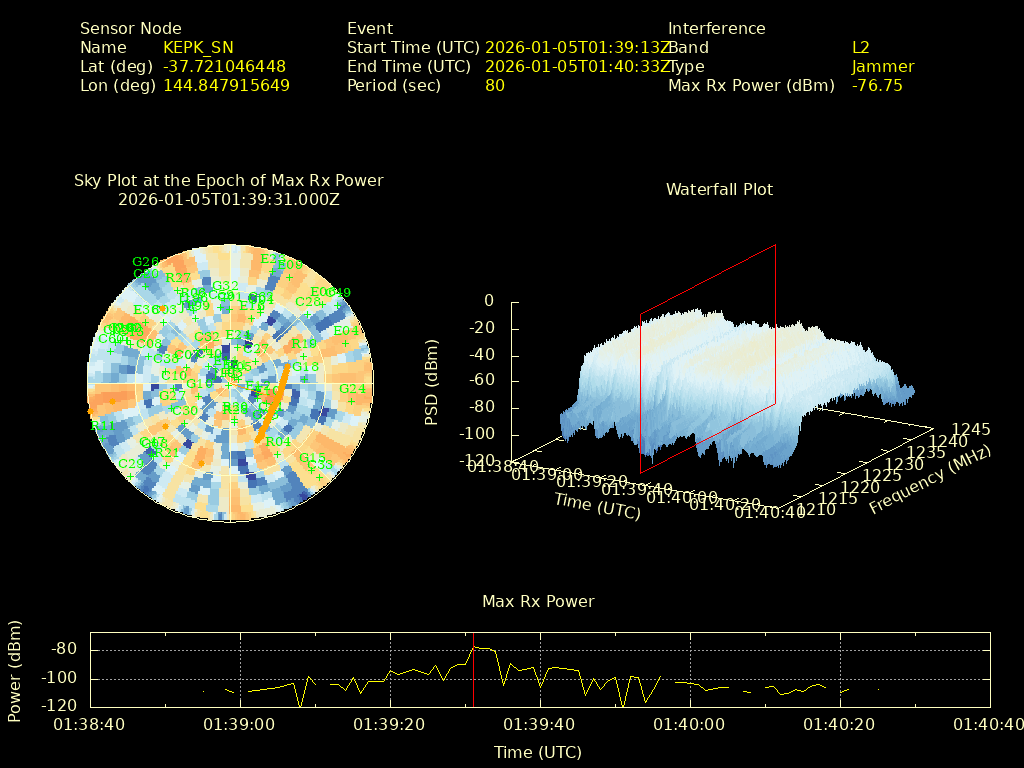Click the sensor name value KEPK_SN
The image size is (1024, 768).
[x=198, y=48]
